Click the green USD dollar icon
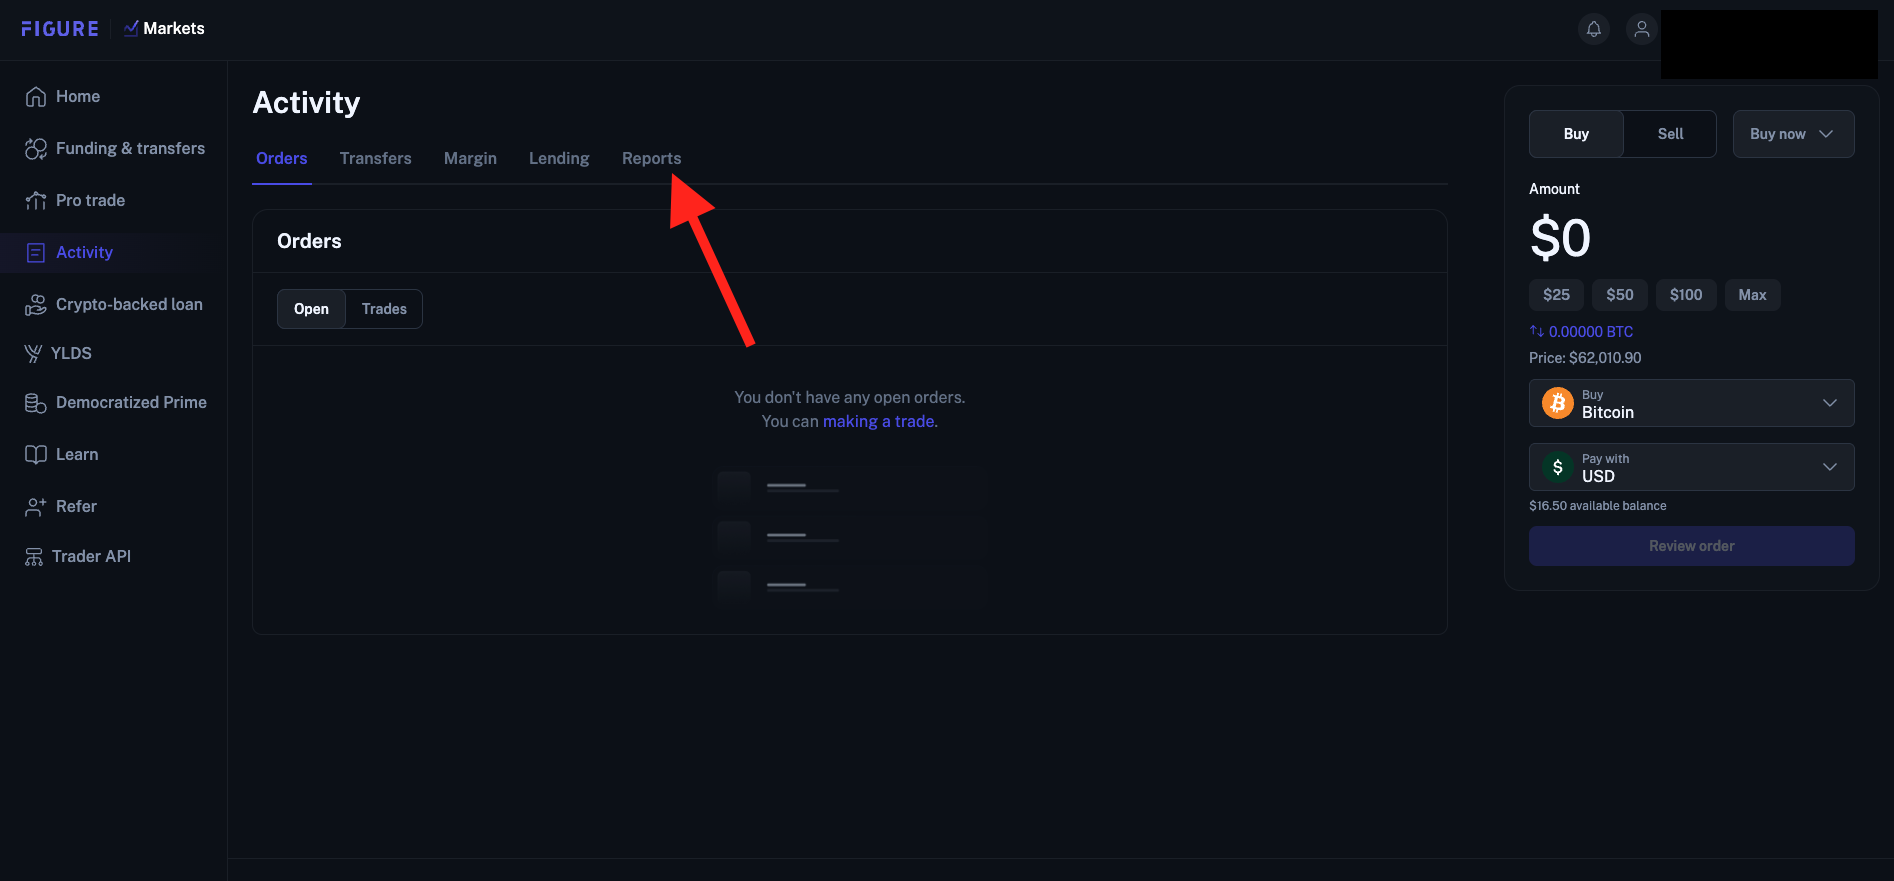This screenshot has width=1894, height=881. pos(1558,467)
